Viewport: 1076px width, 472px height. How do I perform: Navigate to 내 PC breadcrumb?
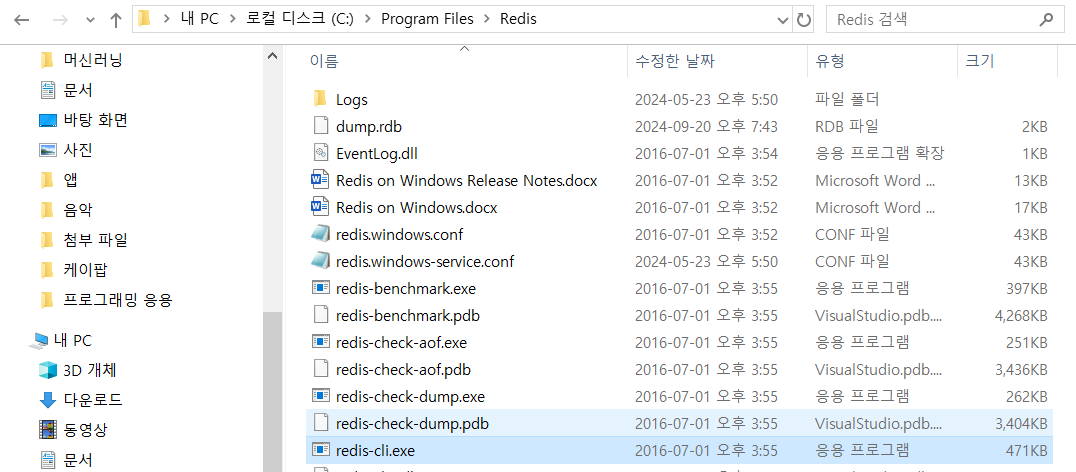[x=200, y=19]
